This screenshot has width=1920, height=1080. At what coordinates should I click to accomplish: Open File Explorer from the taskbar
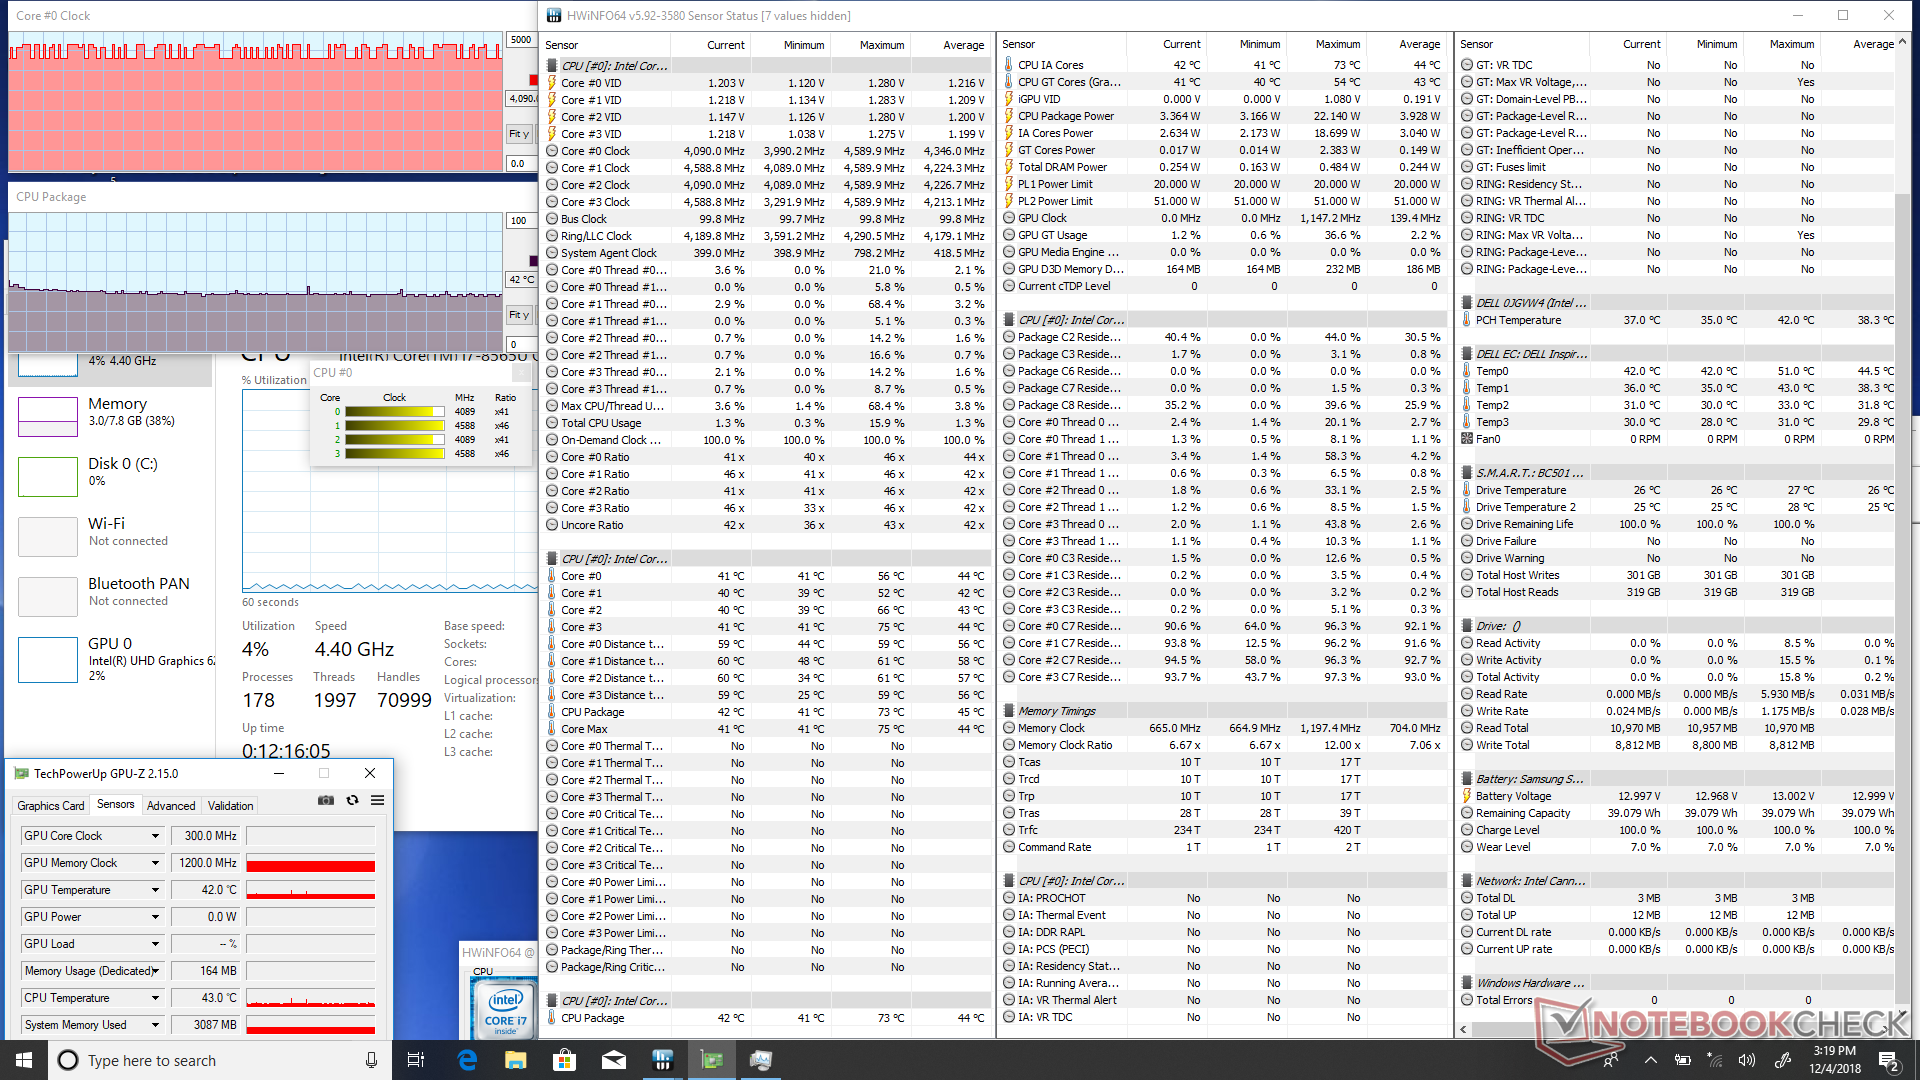pyautogui.click(x=515, y=1060)
